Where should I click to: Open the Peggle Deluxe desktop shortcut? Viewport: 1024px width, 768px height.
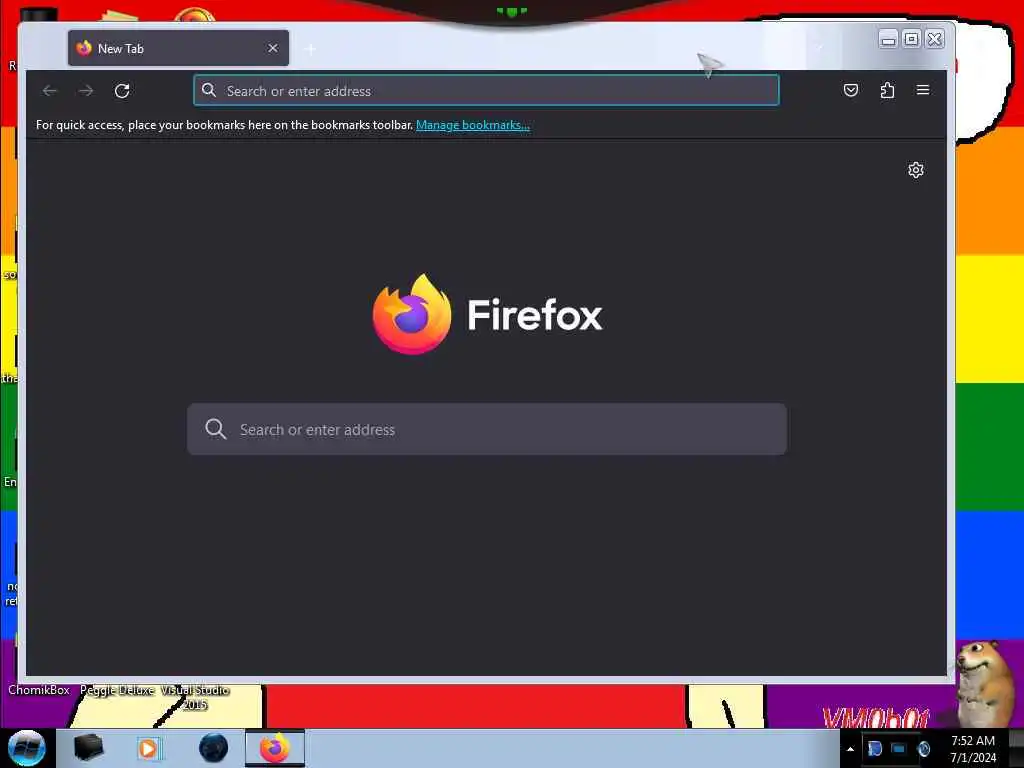click(117, 690)
